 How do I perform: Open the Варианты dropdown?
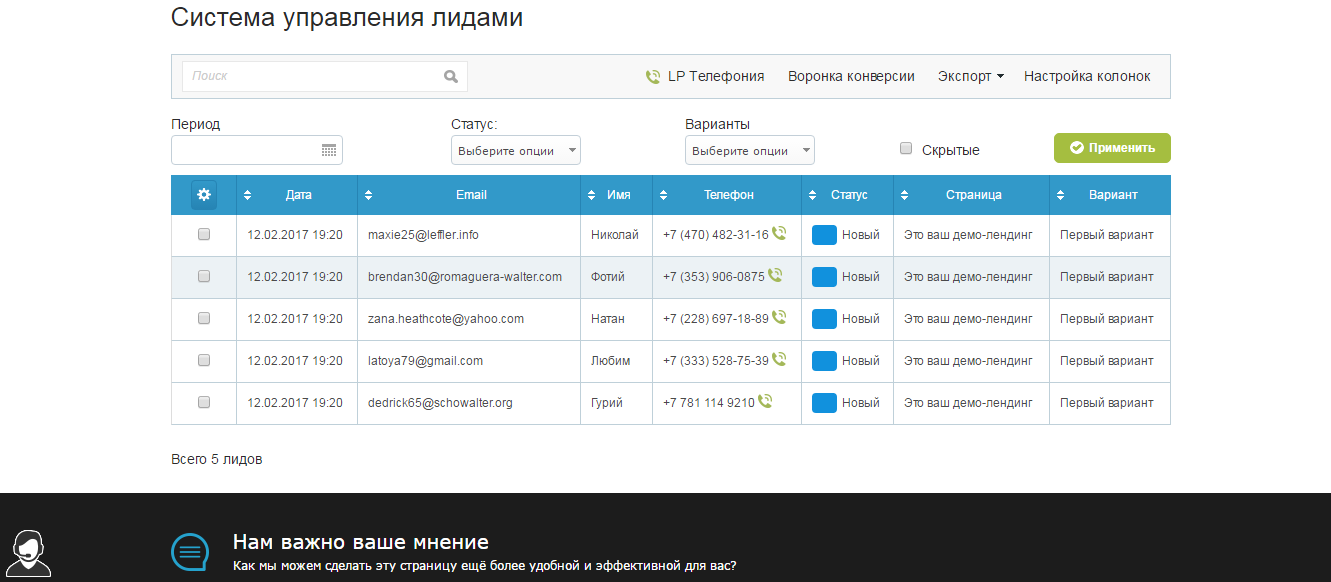pos(749,150)
